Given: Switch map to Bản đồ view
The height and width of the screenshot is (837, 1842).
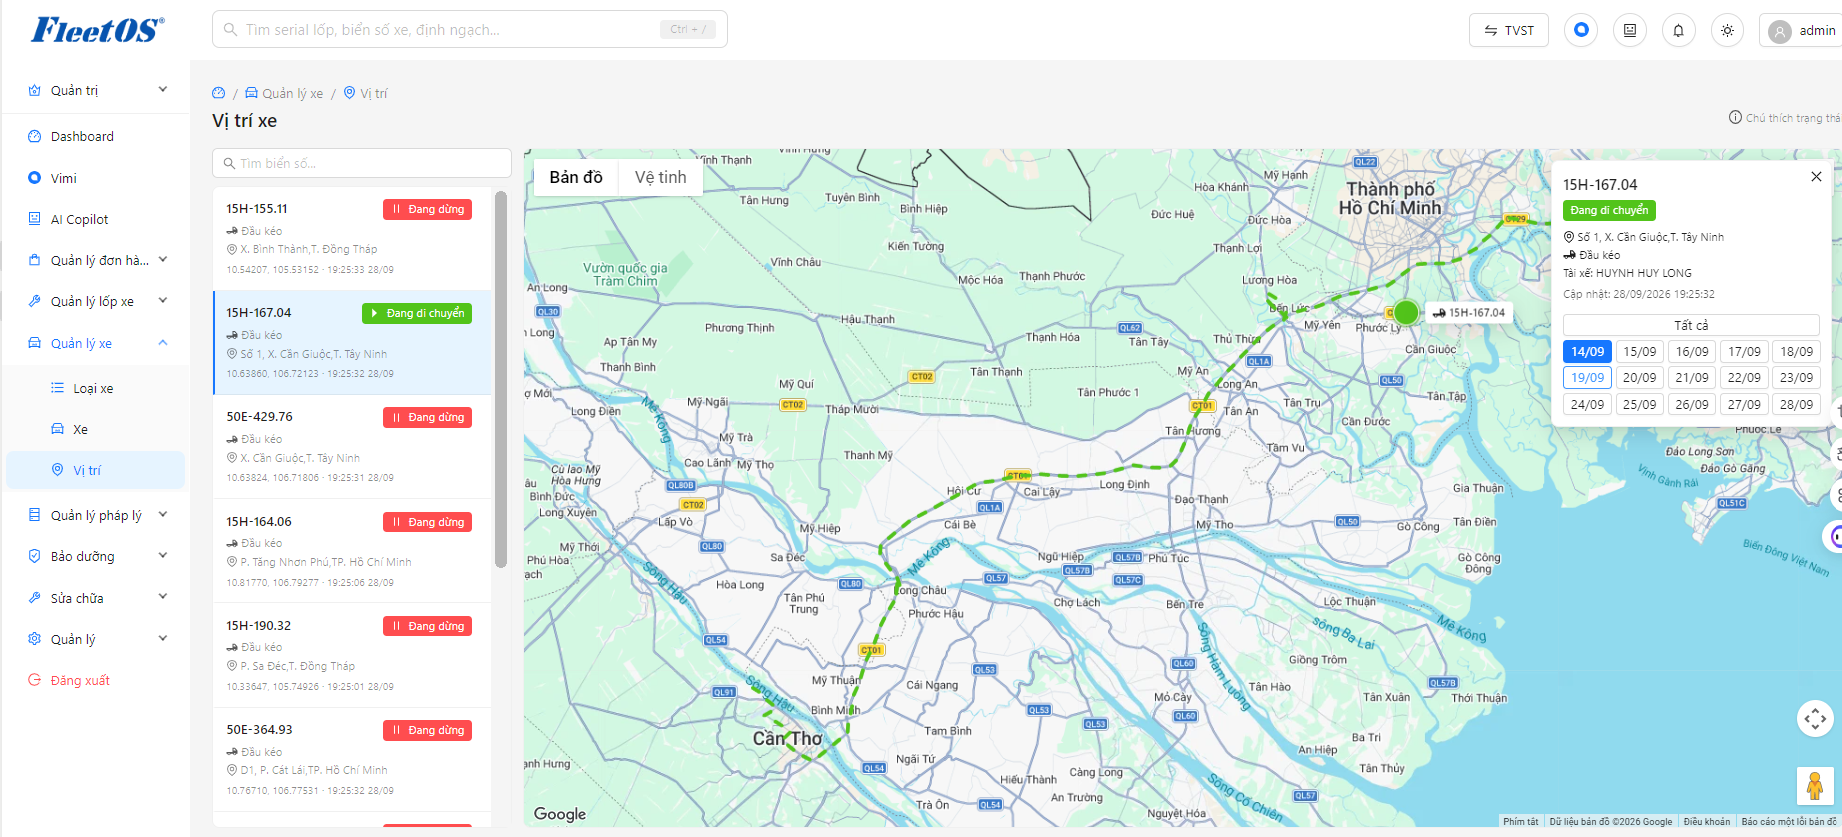Looking at the screenshot, I should point(576,177).
